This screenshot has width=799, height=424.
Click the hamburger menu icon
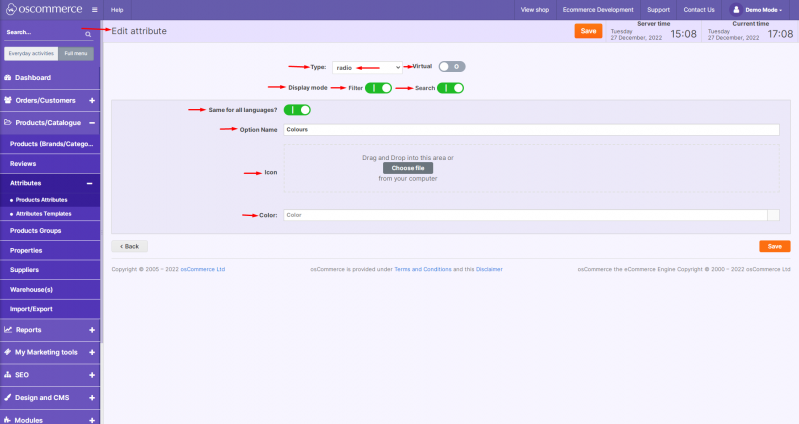click(x=95, y=9)
